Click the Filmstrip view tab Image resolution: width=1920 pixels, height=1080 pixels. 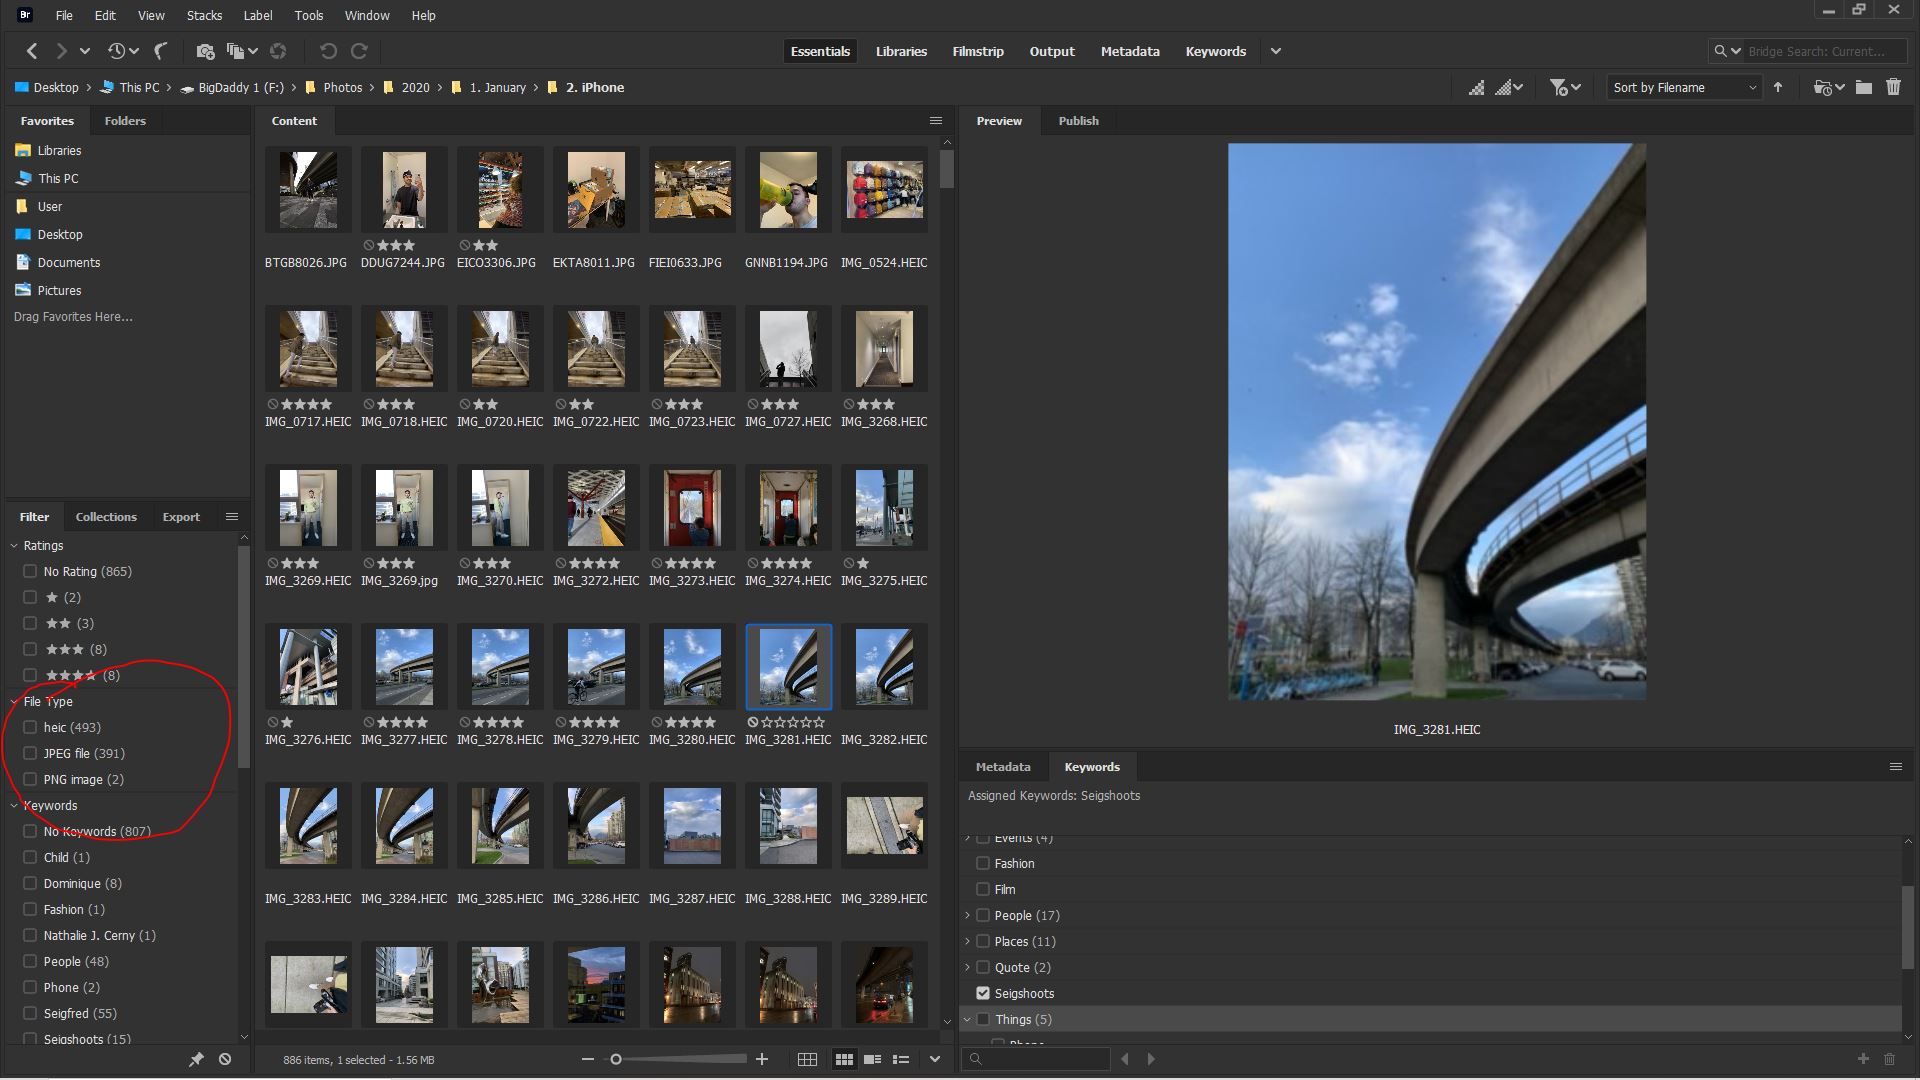point(976,51)
